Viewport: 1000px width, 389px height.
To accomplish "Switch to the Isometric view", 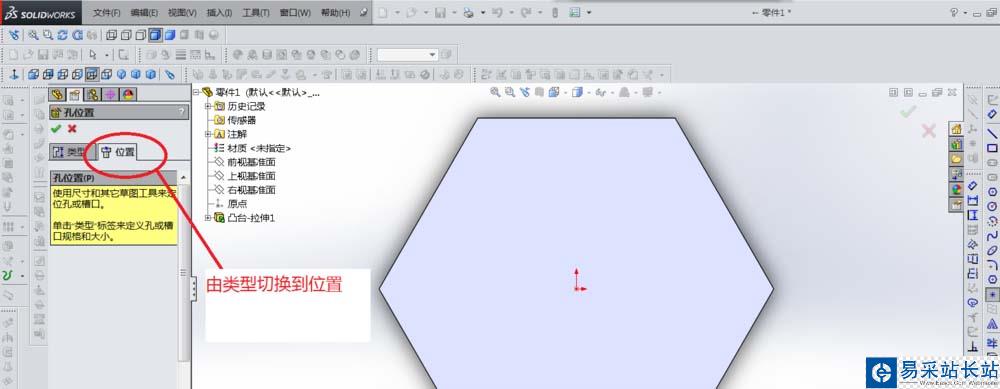I will pos(121,74).
